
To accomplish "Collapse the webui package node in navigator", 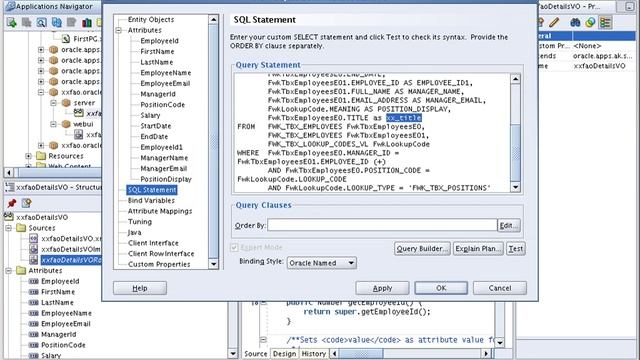I will pos(53,124).
